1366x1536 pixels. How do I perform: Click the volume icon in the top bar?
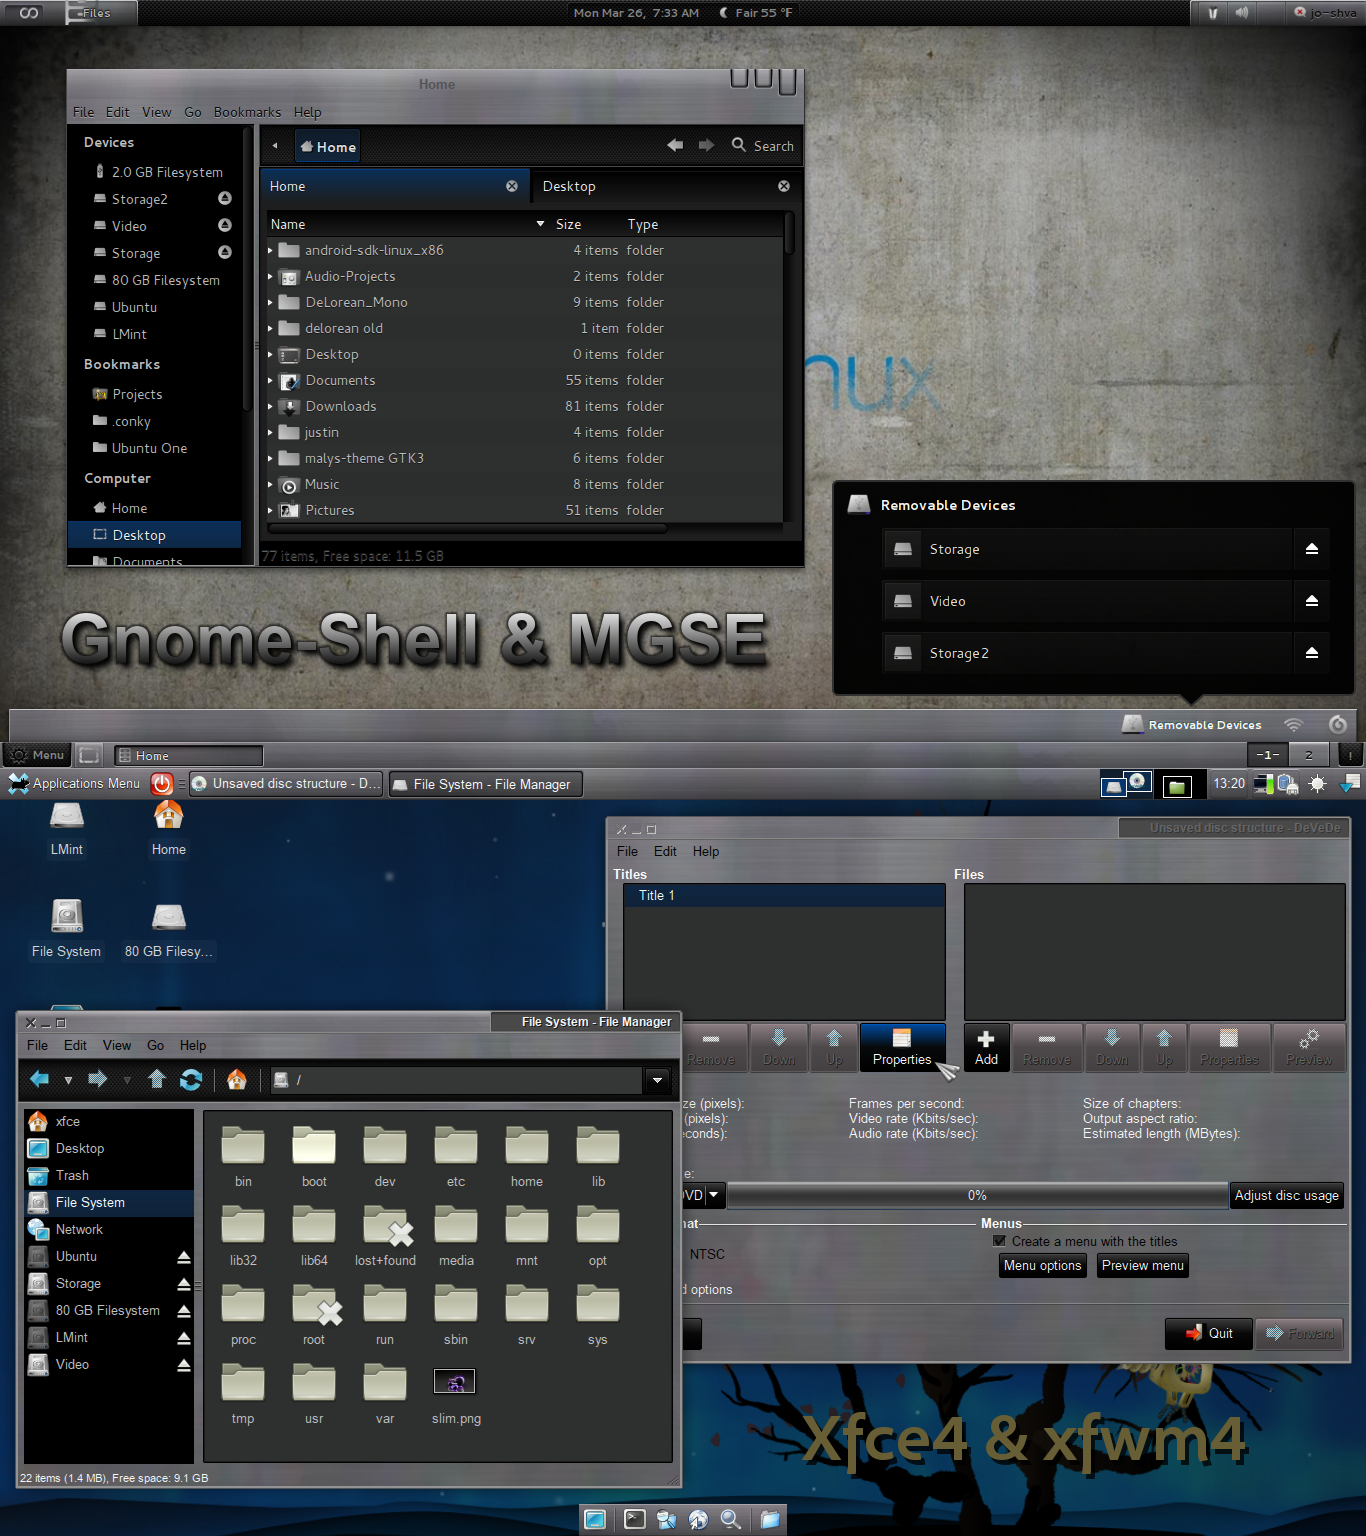point(1242,13)
